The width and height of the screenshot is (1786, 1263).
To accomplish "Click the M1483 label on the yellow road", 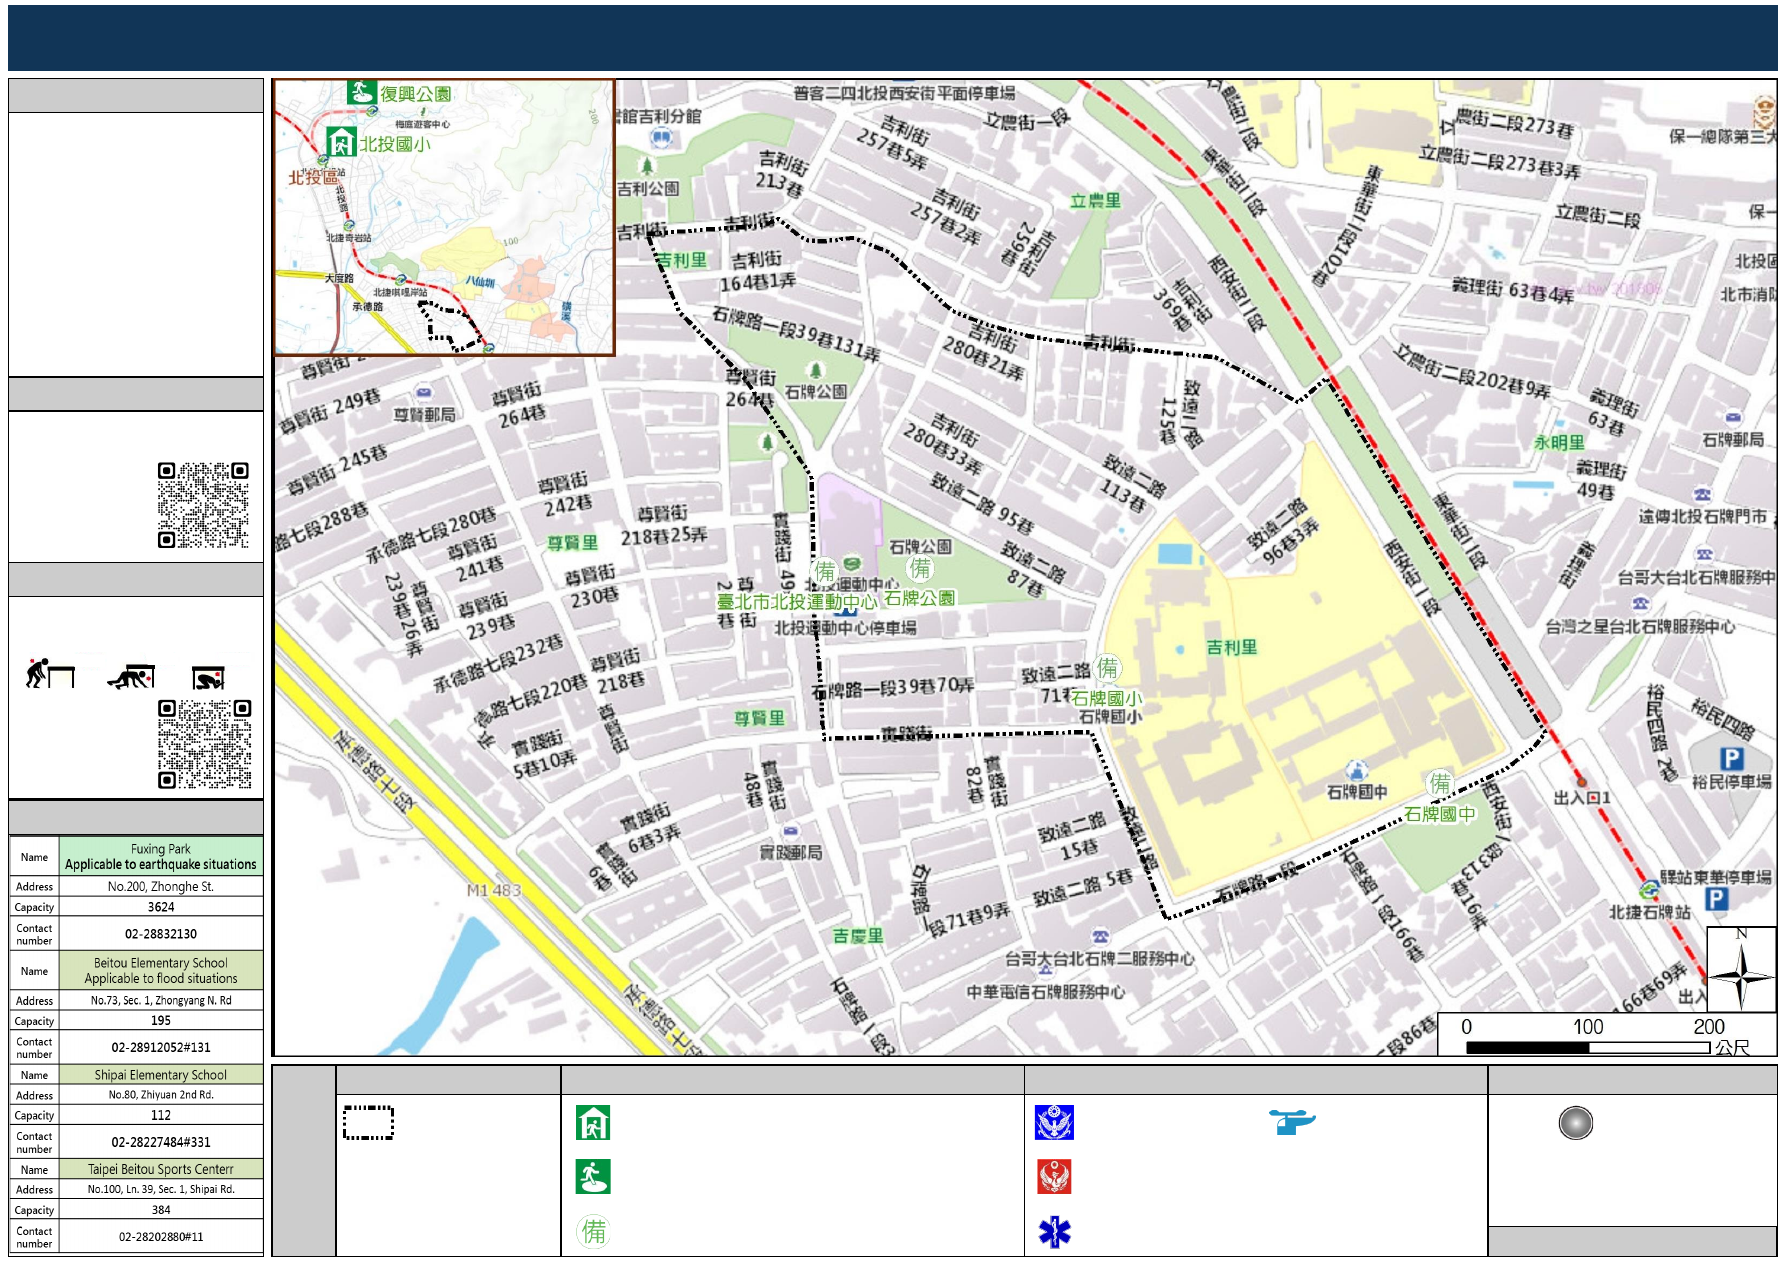I will pyautogui.click(x=493, y=890).
